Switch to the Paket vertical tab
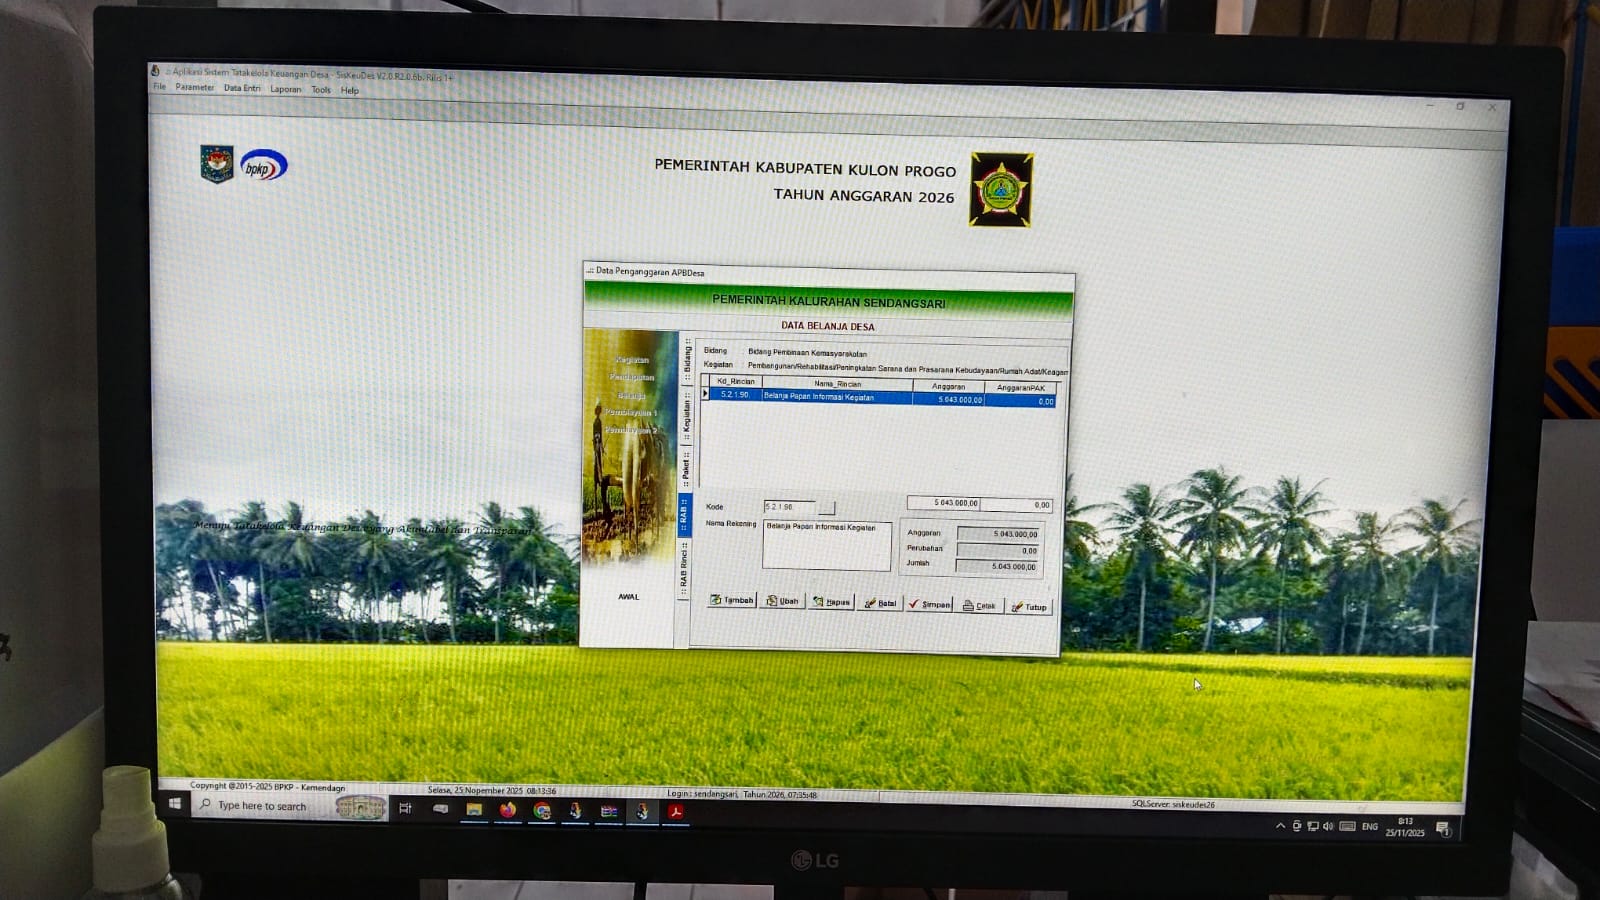 click(x=686, y=467)
